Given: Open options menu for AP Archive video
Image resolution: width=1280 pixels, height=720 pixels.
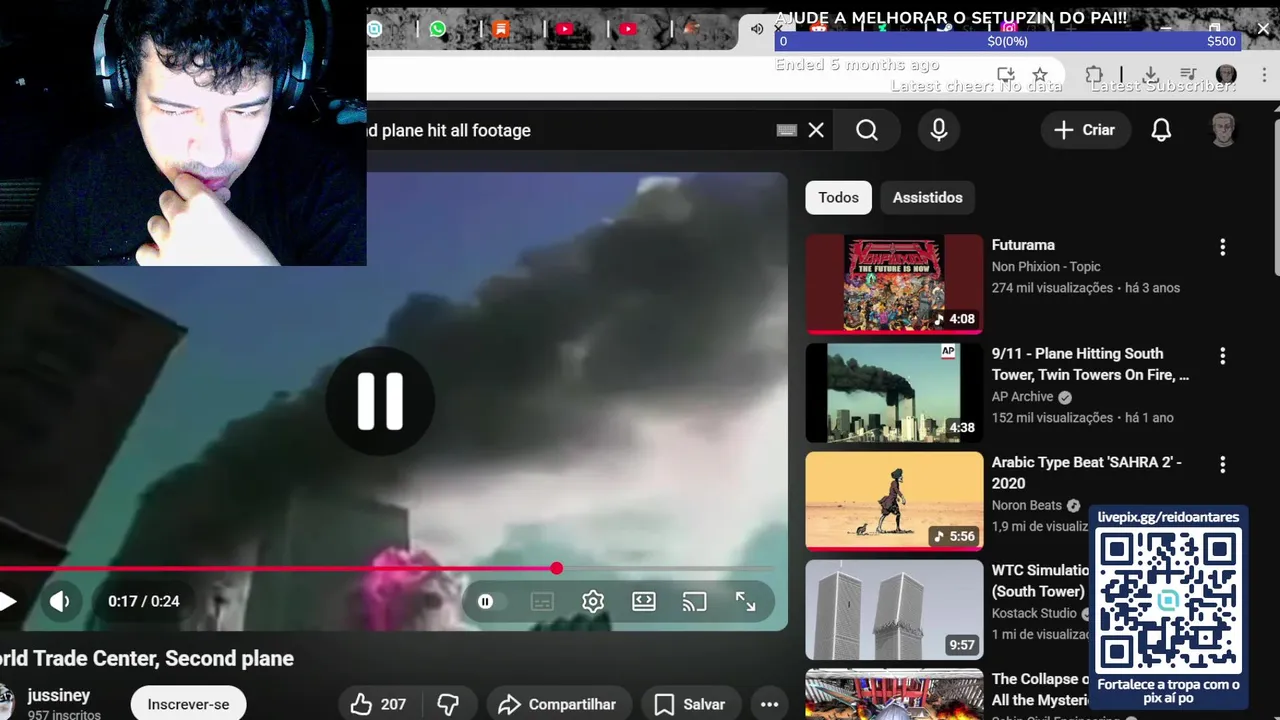Looking at the screenshot, I should [1222, 356].
